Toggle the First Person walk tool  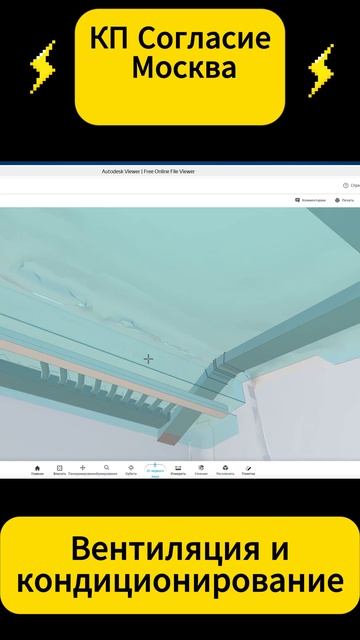155,471
